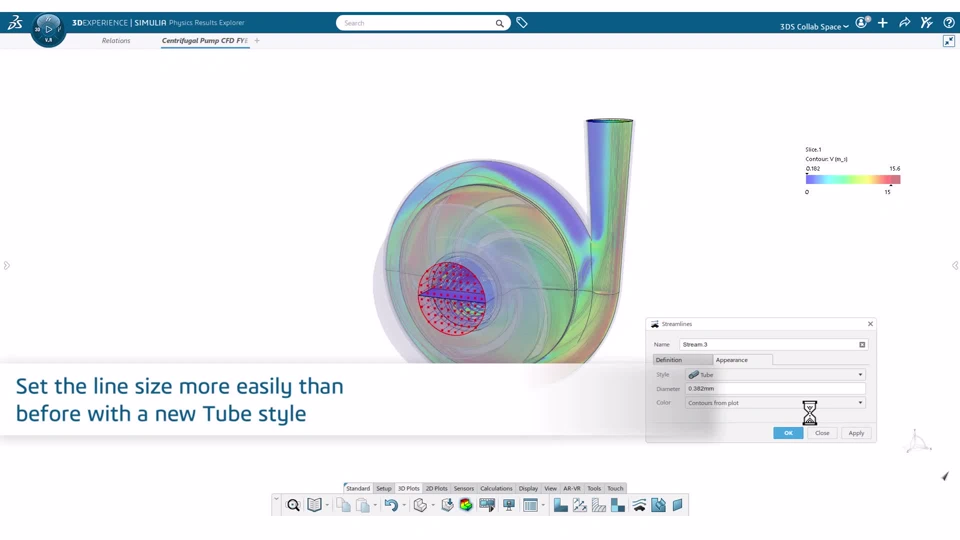Expand the undo history dropdown arrow

(x=404, y=506)
